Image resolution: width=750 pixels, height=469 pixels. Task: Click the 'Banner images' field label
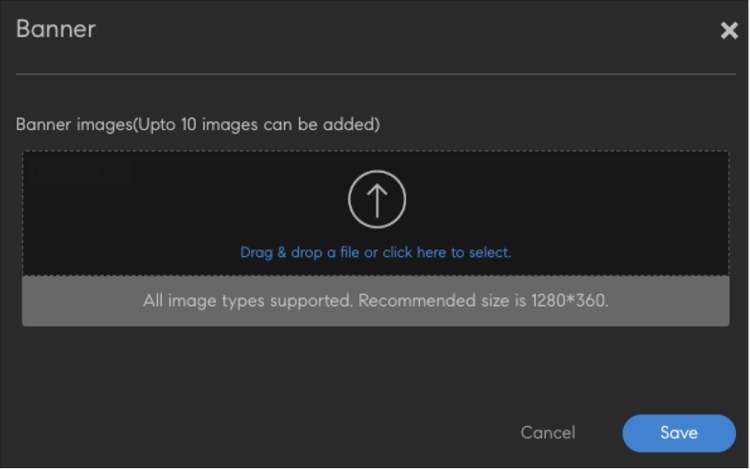pos(74,124)
